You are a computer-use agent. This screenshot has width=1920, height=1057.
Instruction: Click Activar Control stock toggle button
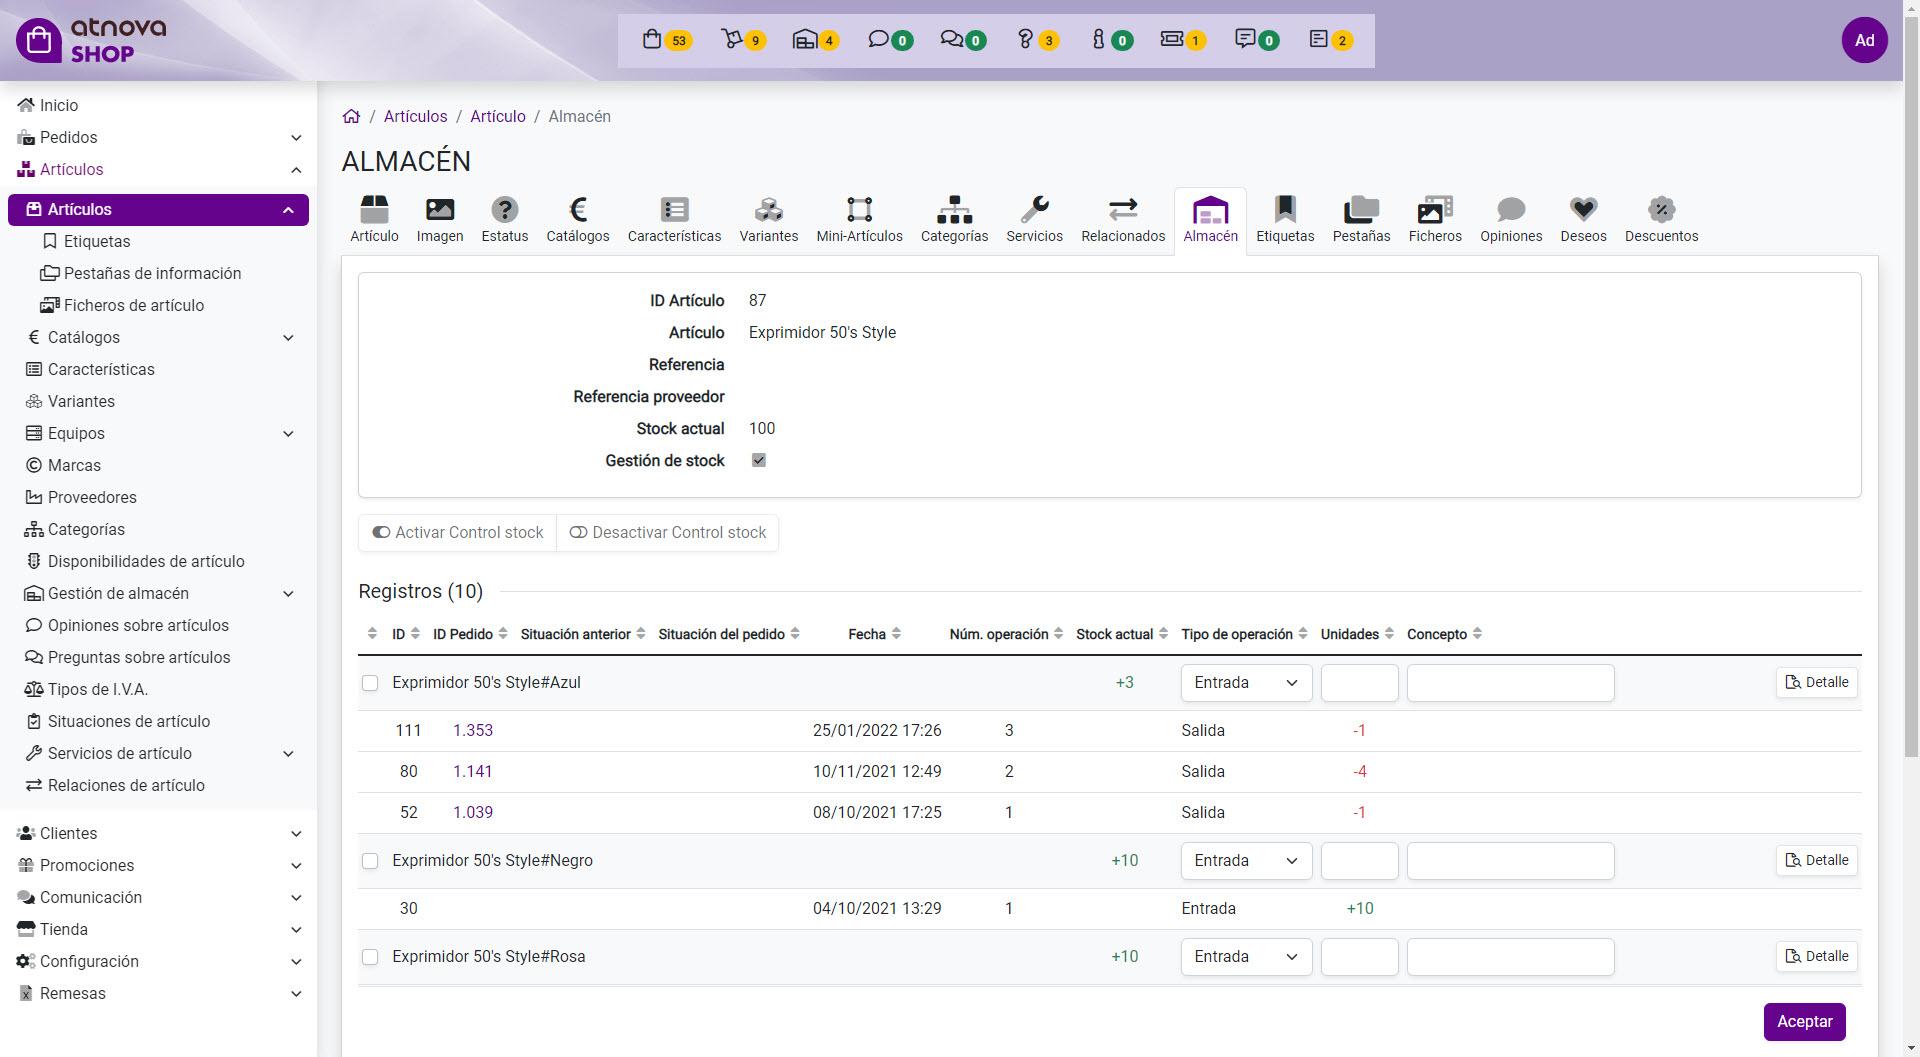click(458, 533)
